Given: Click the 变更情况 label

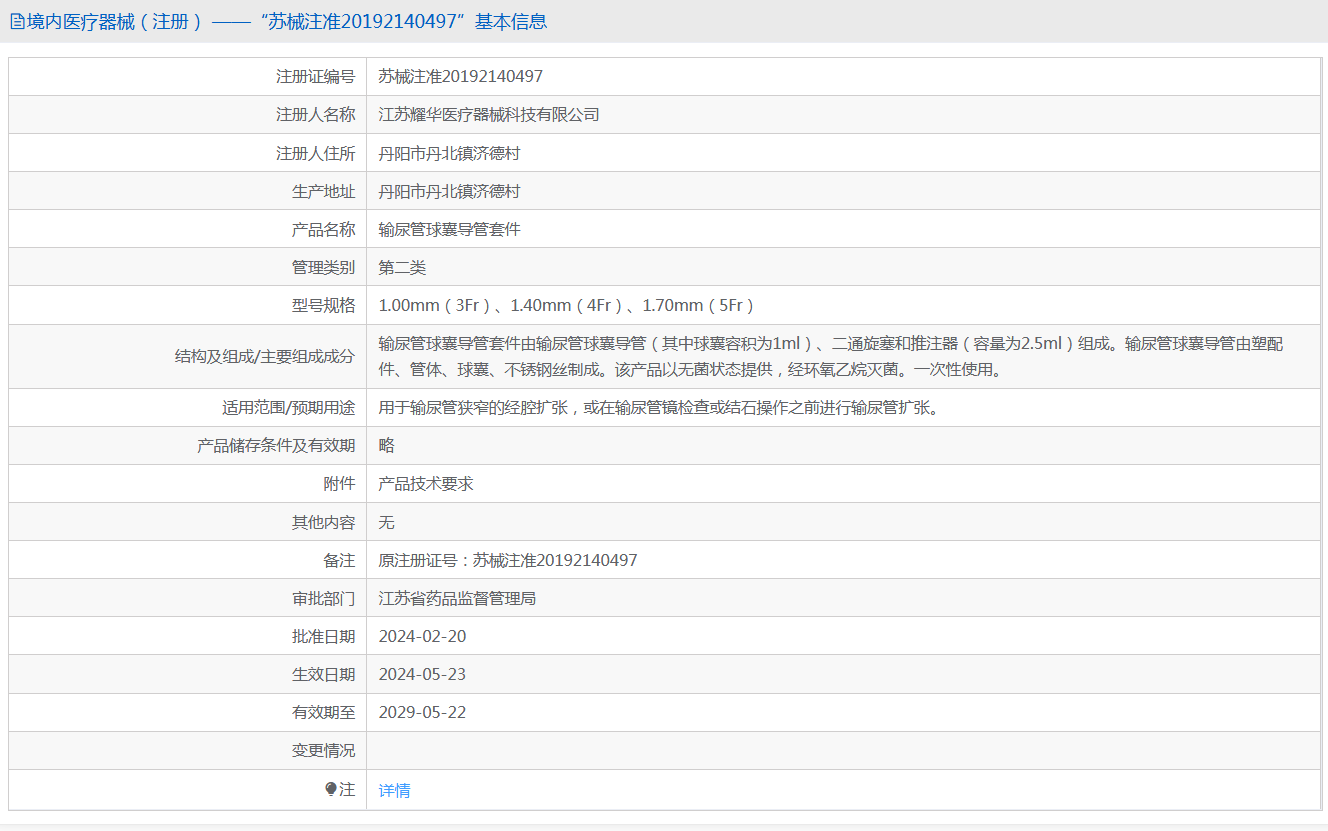Looking at the screenshot, I should pos(324,750).
